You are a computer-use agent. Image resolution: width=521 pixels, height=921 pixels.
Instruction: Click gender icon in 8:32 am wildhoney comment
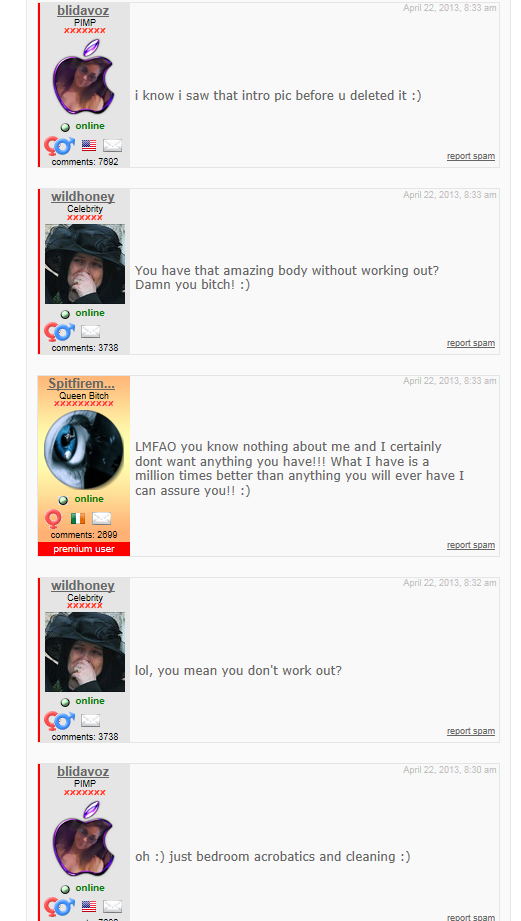[x=60, y=720]
